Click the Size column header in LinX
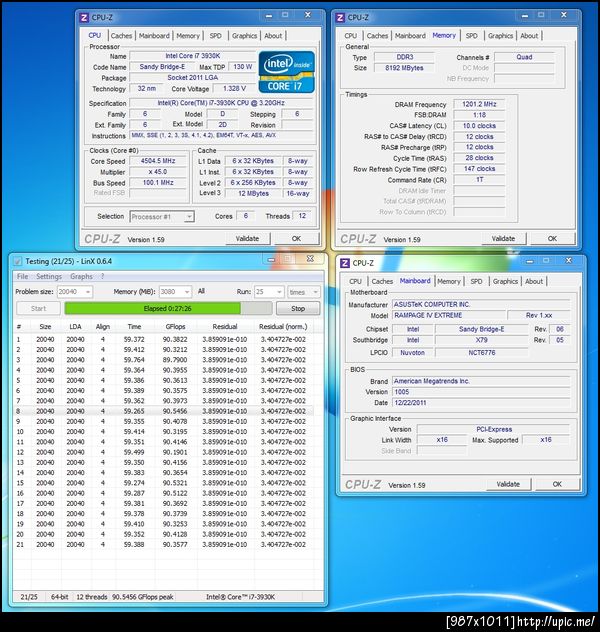The width and height of the screenshot is (600, 632). click(45, 327)
